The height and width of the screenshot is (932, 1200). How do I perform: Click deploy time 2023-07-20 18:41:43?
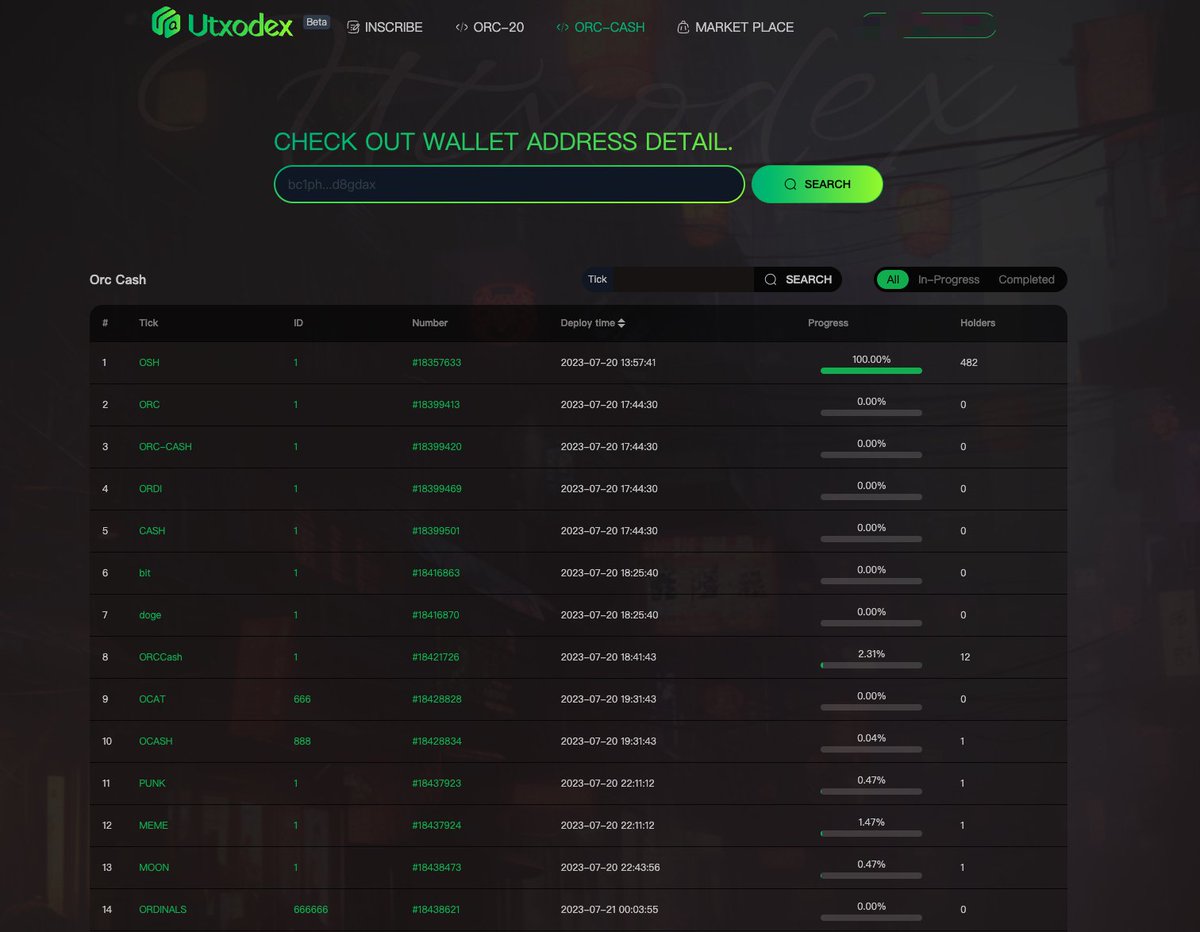tap(608, 657)
